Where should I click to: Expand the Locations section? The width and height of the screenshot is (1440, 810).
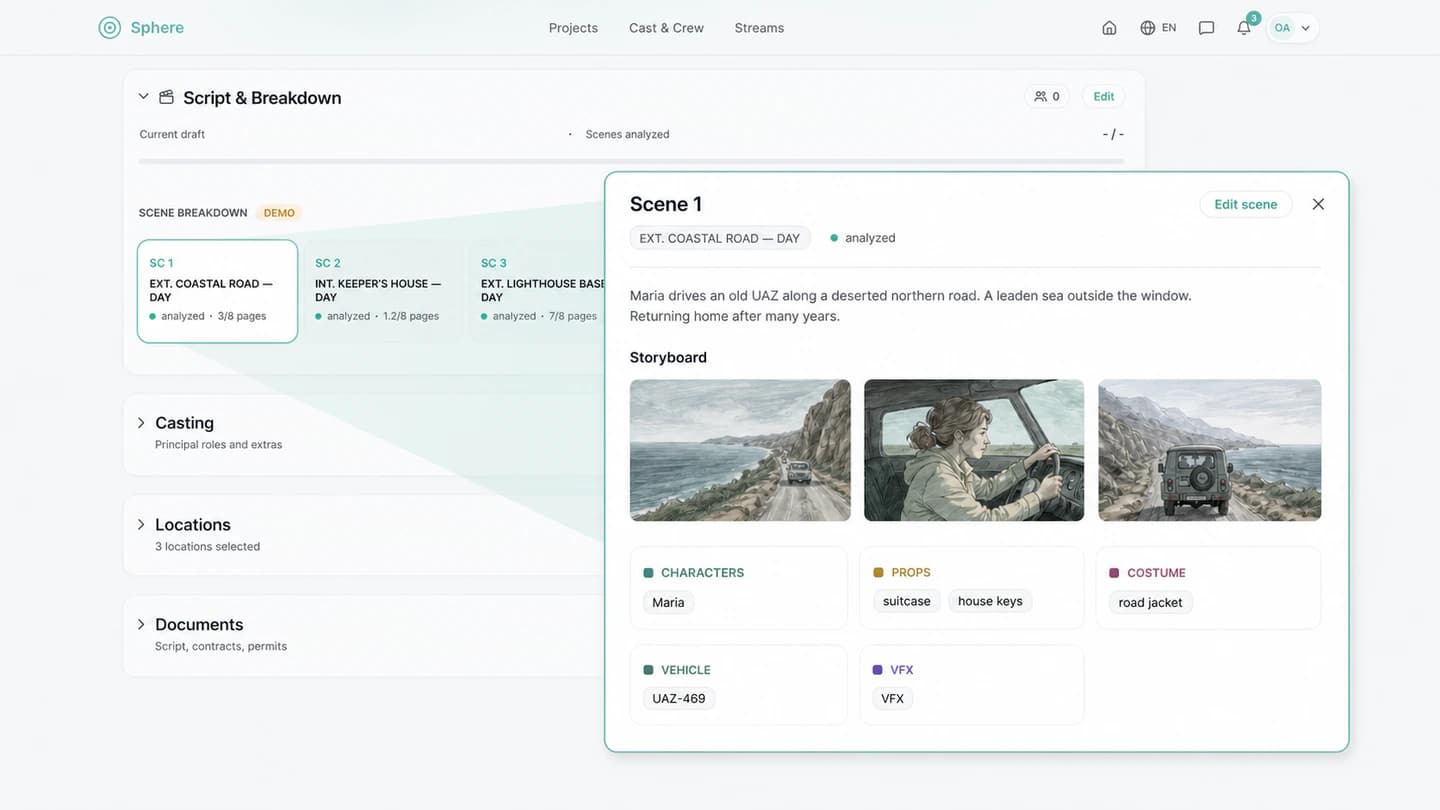(141, 524)
